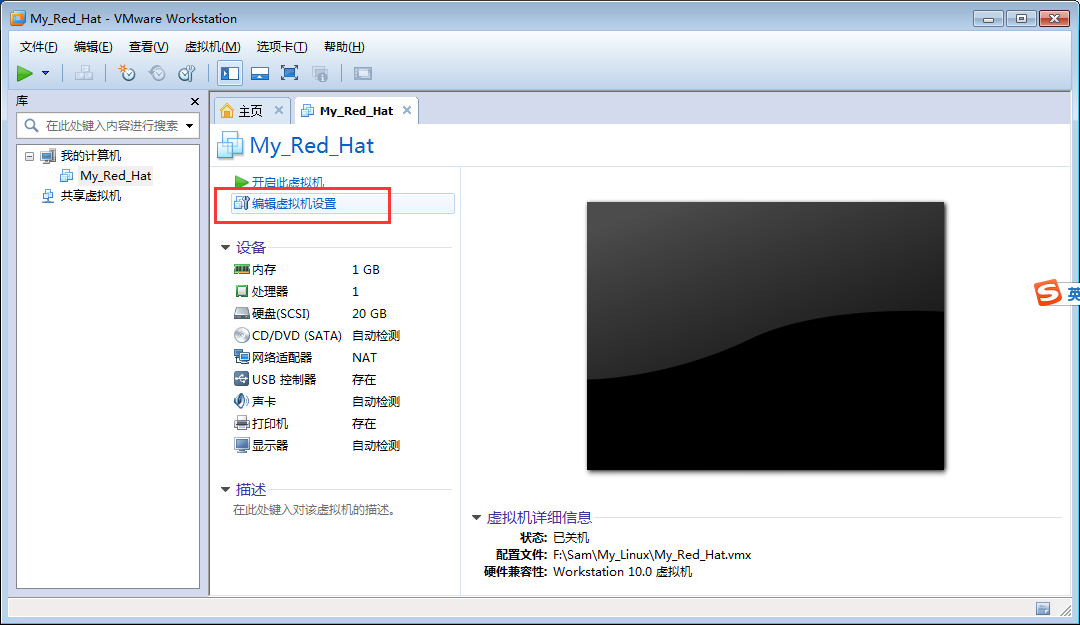Close the My_Red_Hat tab

pyautogui.click(x=407, y=110)
